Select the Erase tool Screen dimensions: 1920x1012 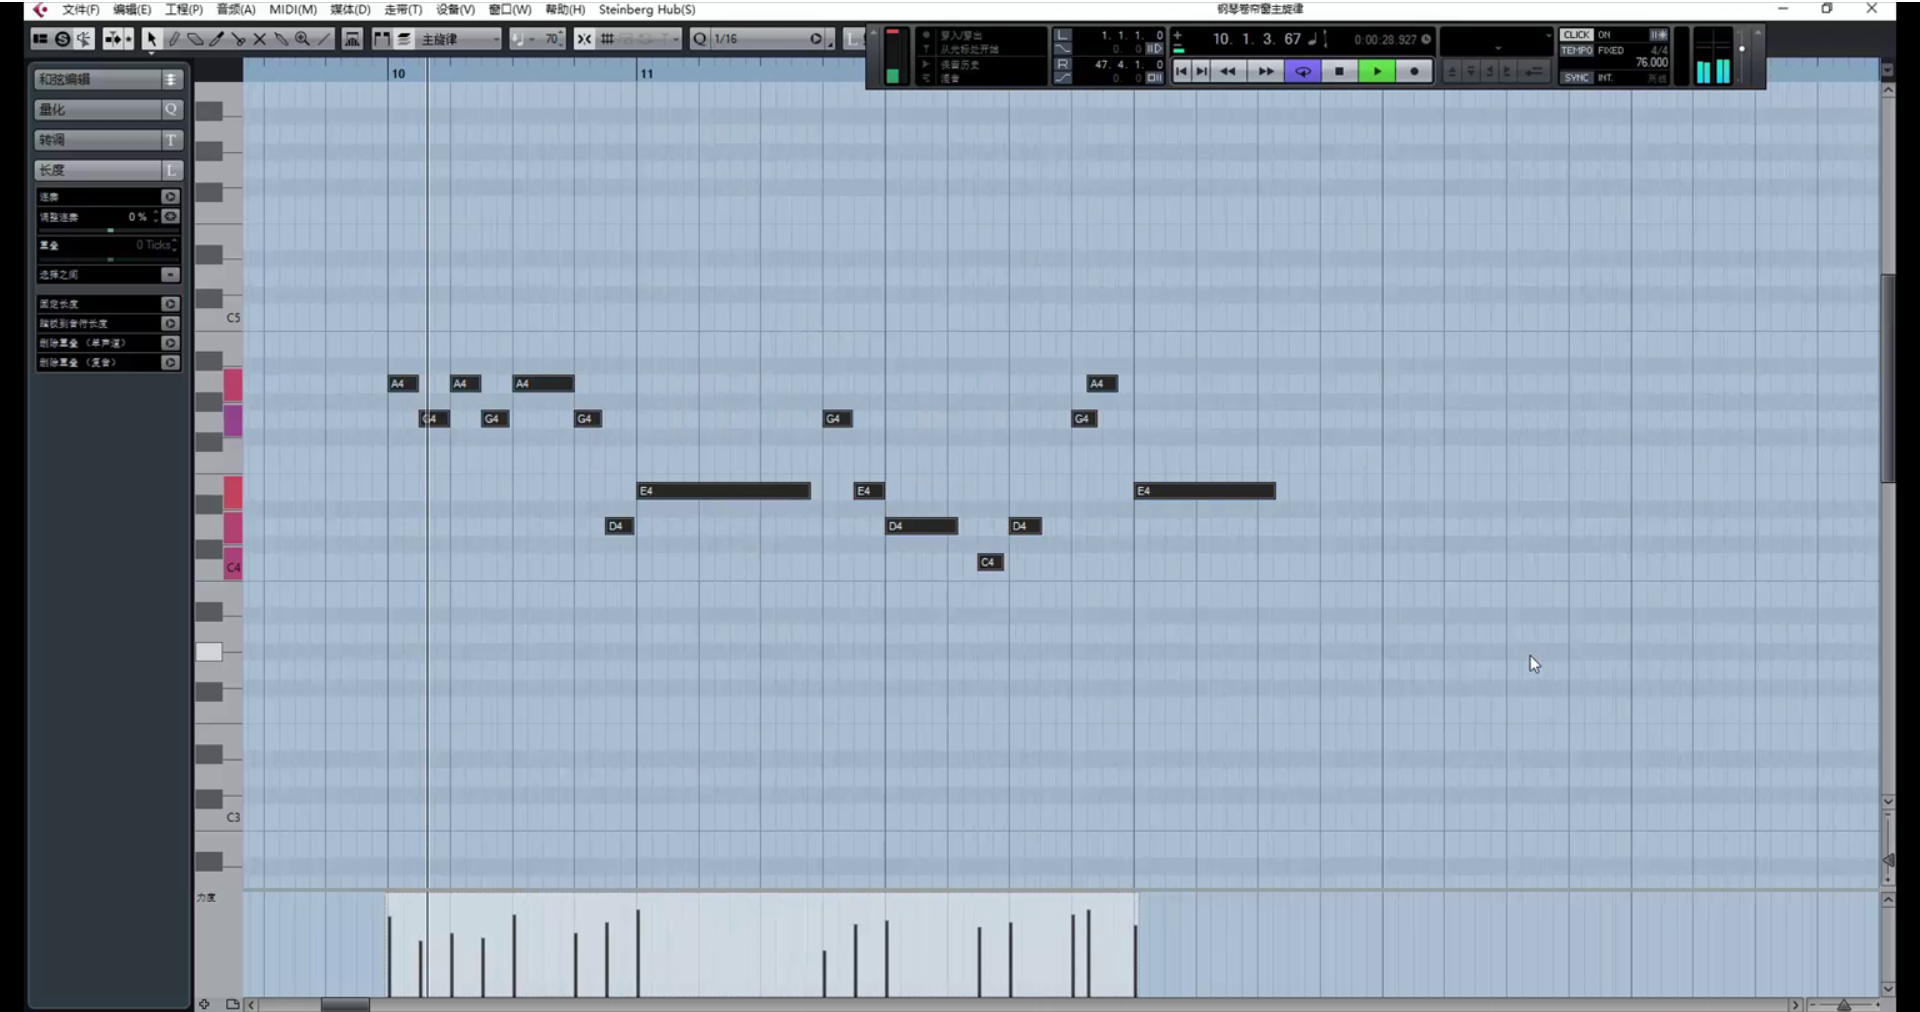click(195, 39)
